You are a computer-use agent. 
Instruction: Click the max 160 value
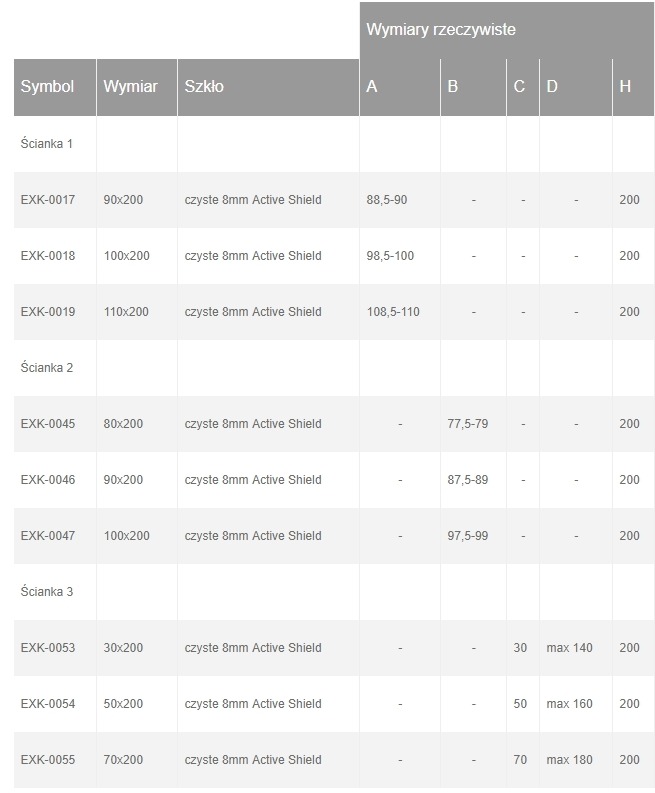click(x=570, y=704)
